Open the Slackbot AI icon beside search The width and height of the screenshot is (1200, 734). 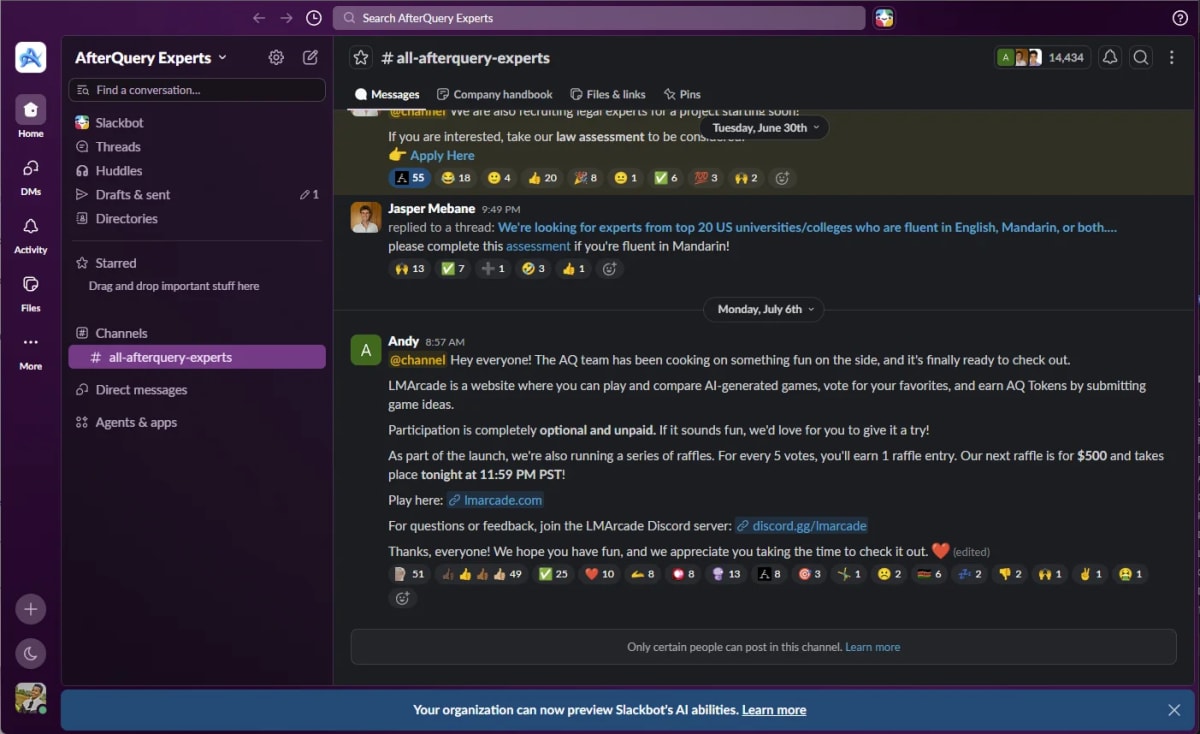pos(884,18)
